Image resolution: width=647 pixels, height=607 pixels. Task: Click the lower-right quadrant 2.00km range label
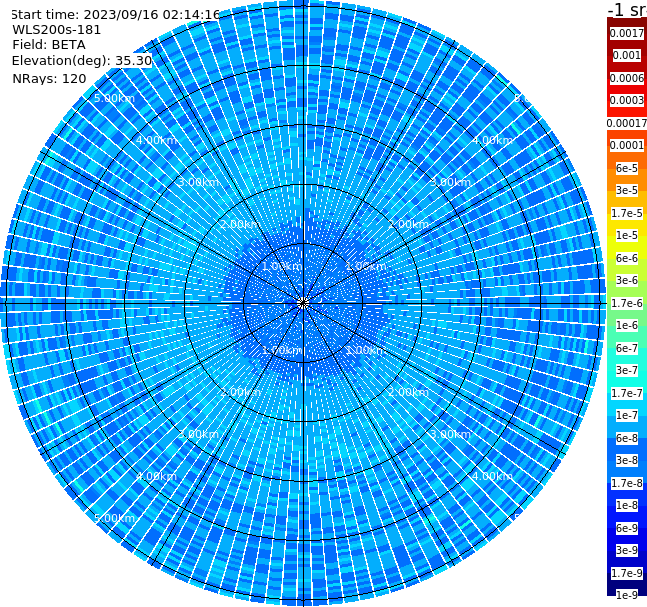tap(408, 392)
